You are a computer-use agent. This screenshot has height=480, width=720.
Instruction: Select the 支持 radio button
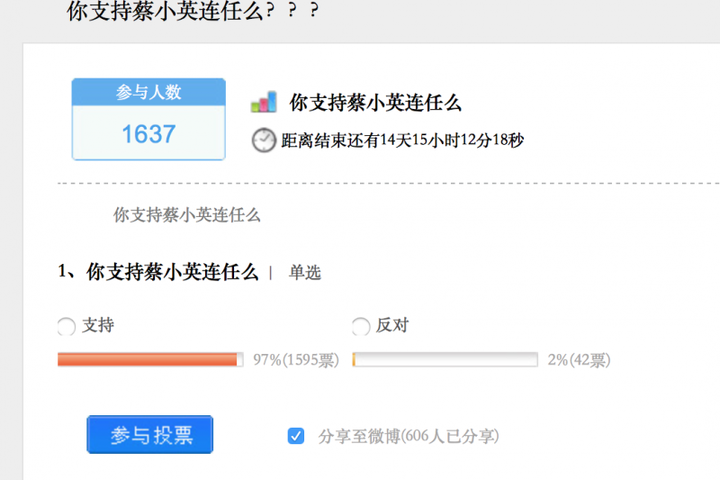(66, 327)
